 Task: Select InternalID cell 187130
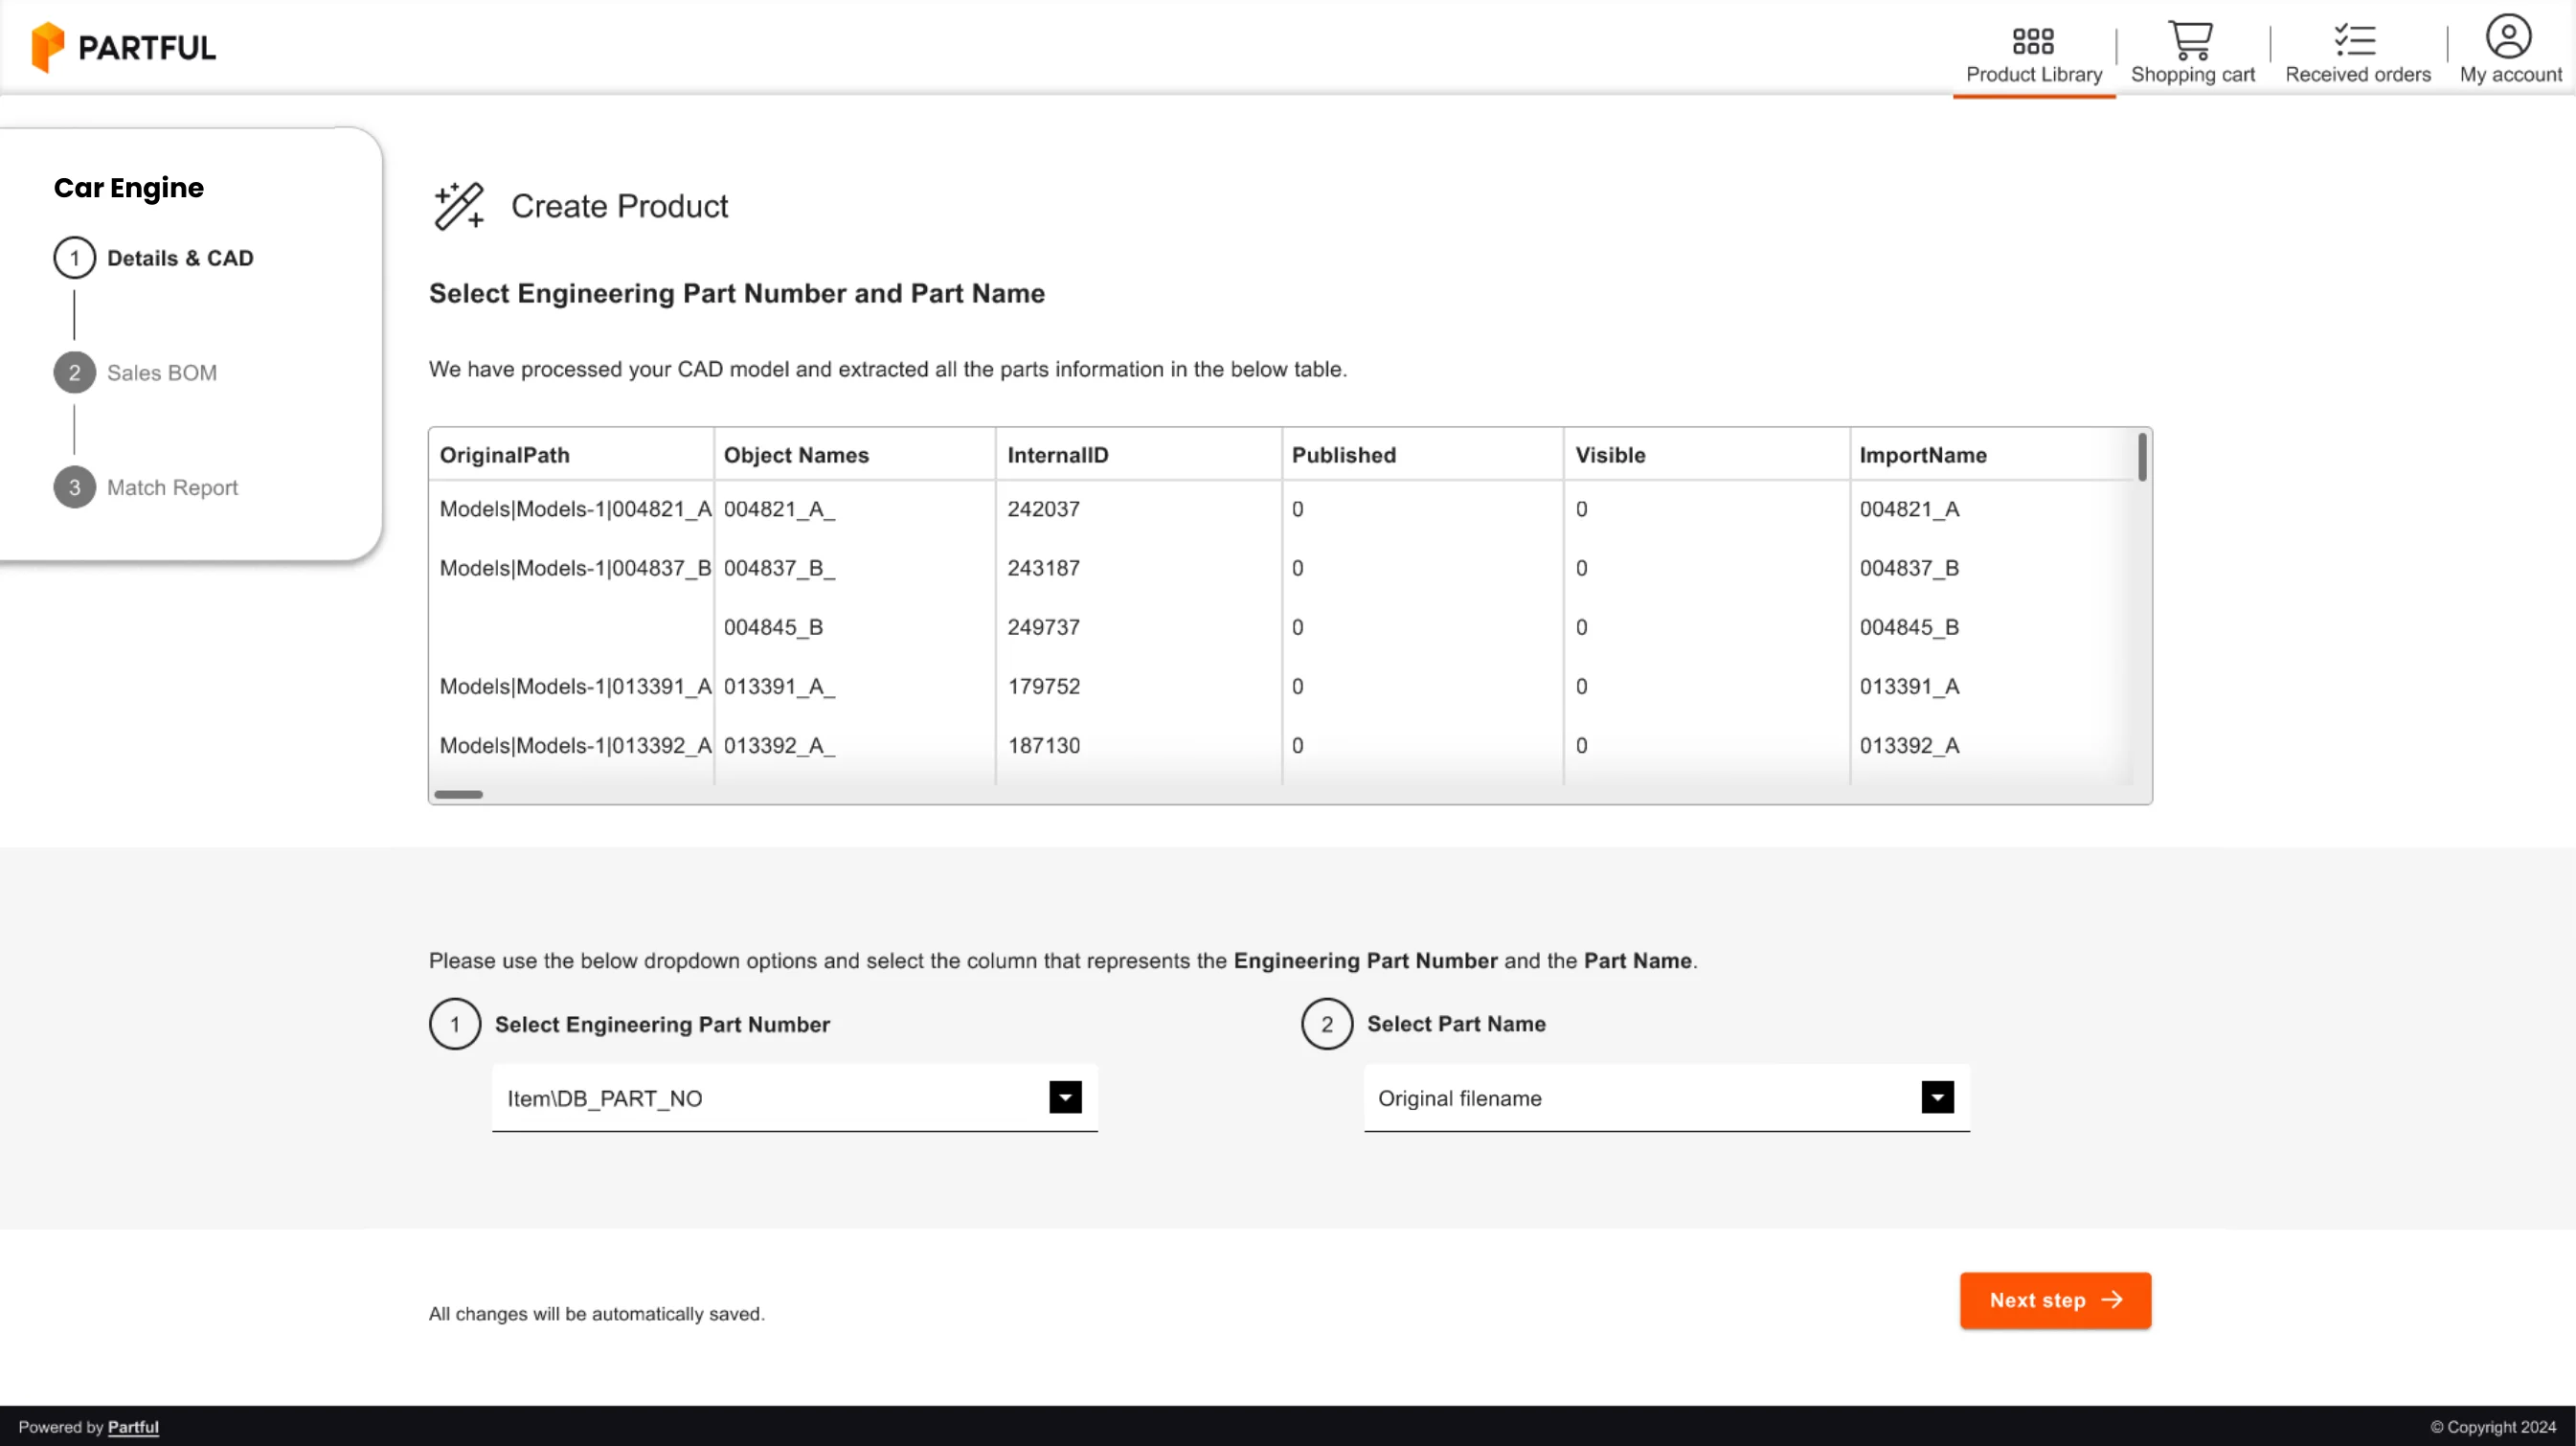point(1043,745)
